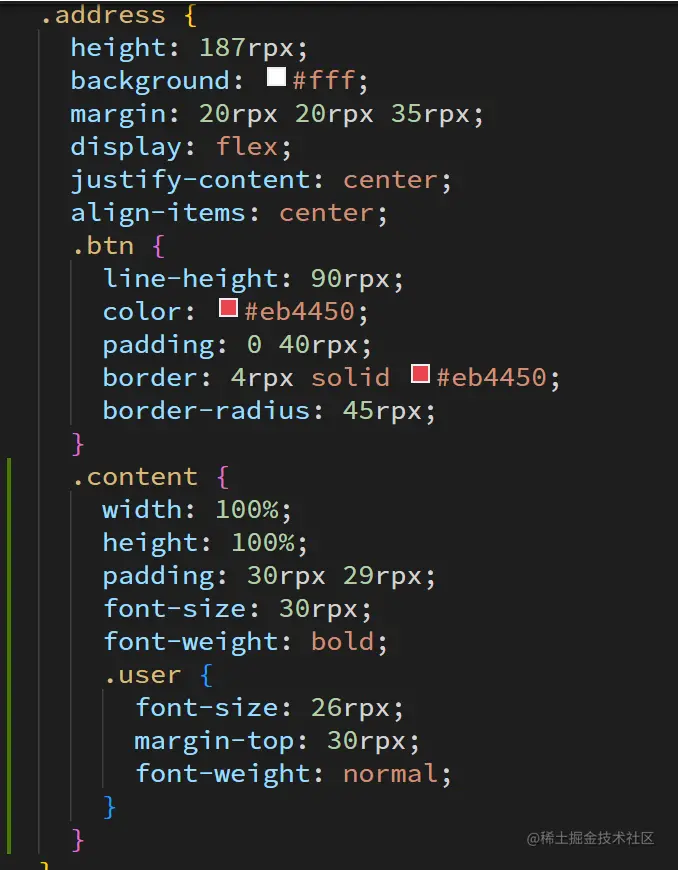Click the 'padding: 0 40rpx;' line
This screenshot has width=678, height=870.
click(237, 345)
